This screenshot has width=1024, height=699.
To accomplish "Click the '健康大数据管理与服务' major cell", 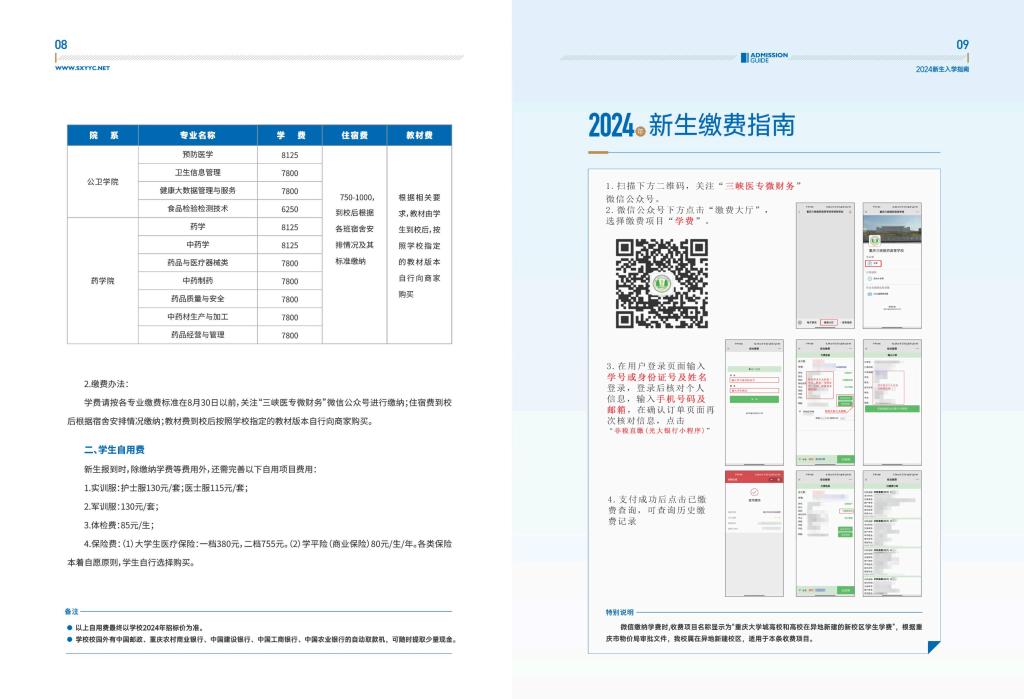I will [197, 191].
